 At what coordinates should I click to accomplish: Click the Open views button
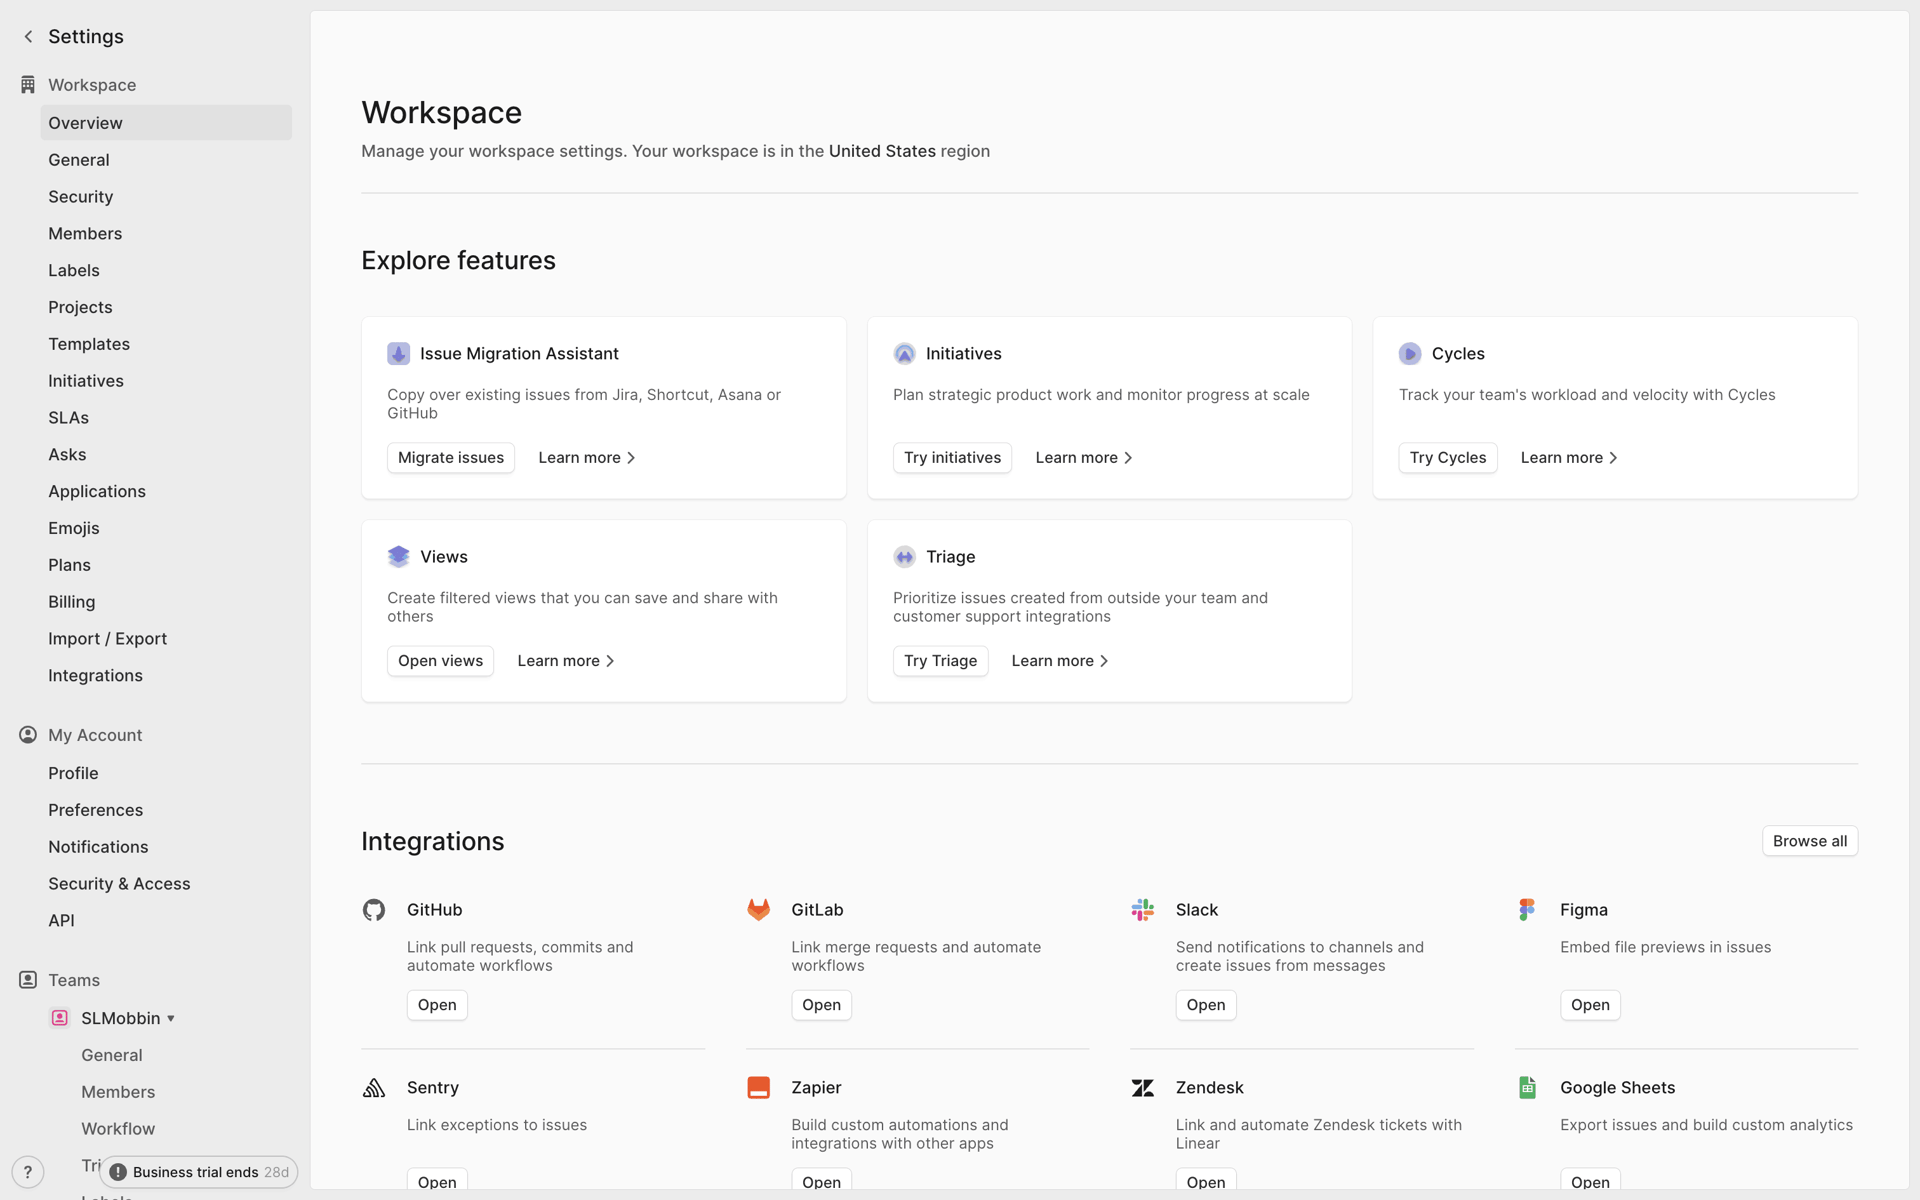[440, 661]
